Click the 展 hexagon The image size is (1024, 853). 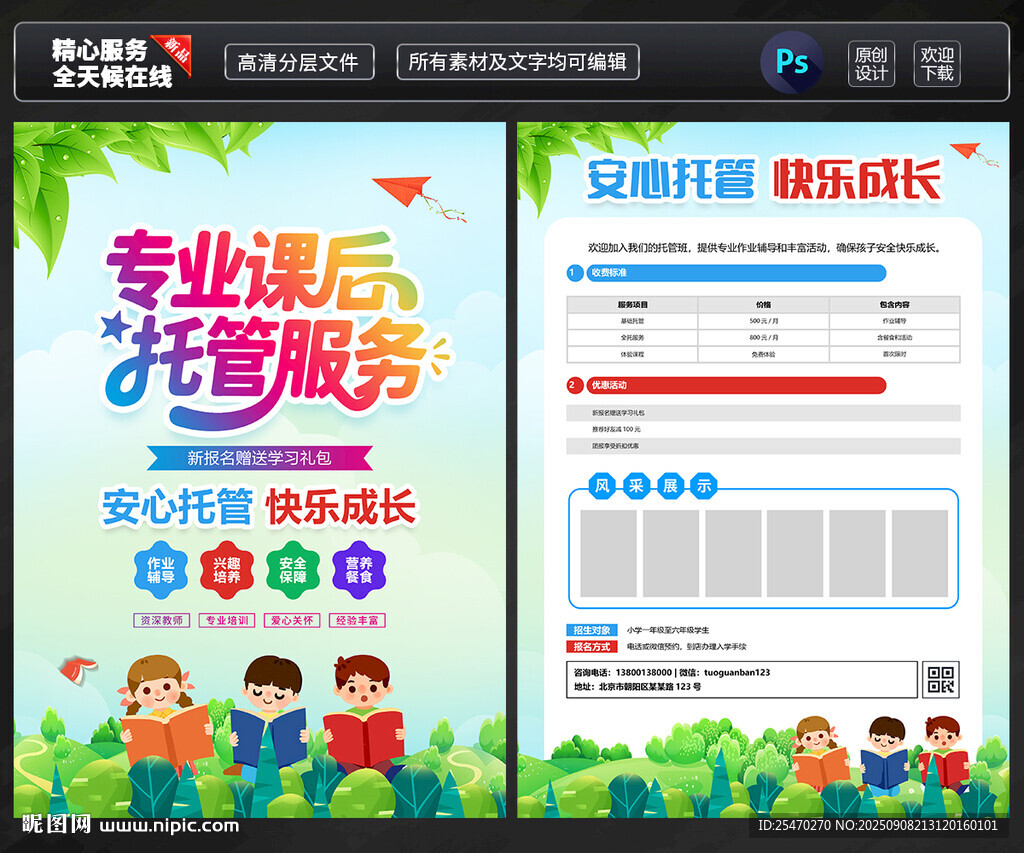[x=670, y=486]
